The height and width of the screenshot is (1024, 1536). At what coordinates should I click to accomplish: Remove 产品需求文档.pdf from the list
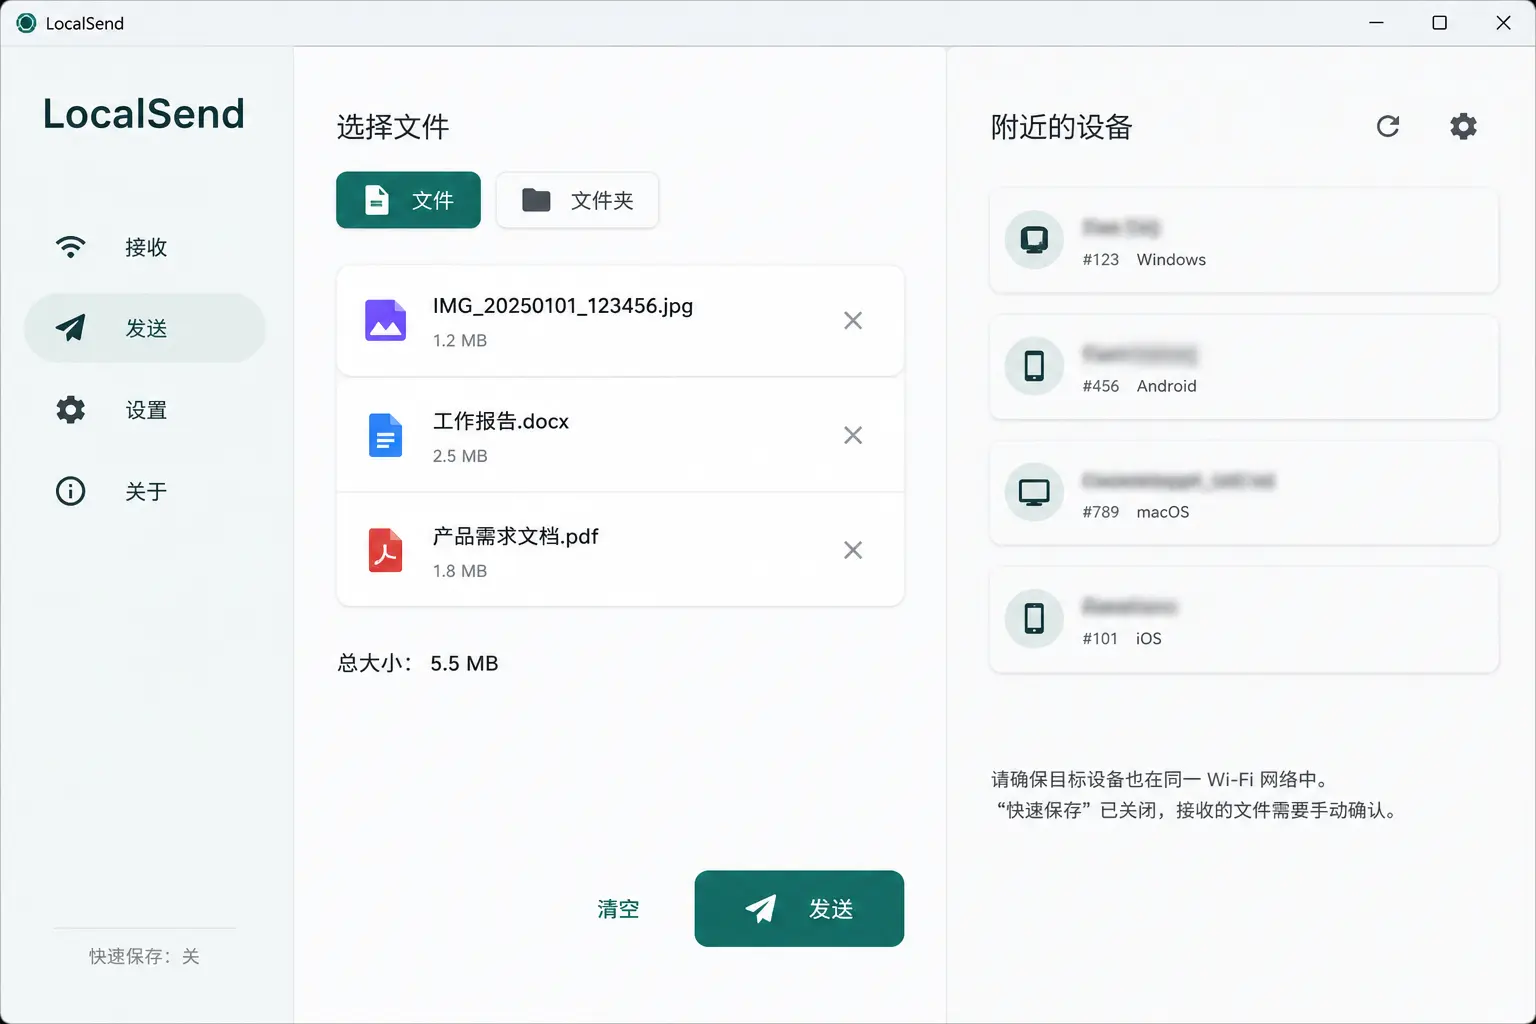coord(853,550)
